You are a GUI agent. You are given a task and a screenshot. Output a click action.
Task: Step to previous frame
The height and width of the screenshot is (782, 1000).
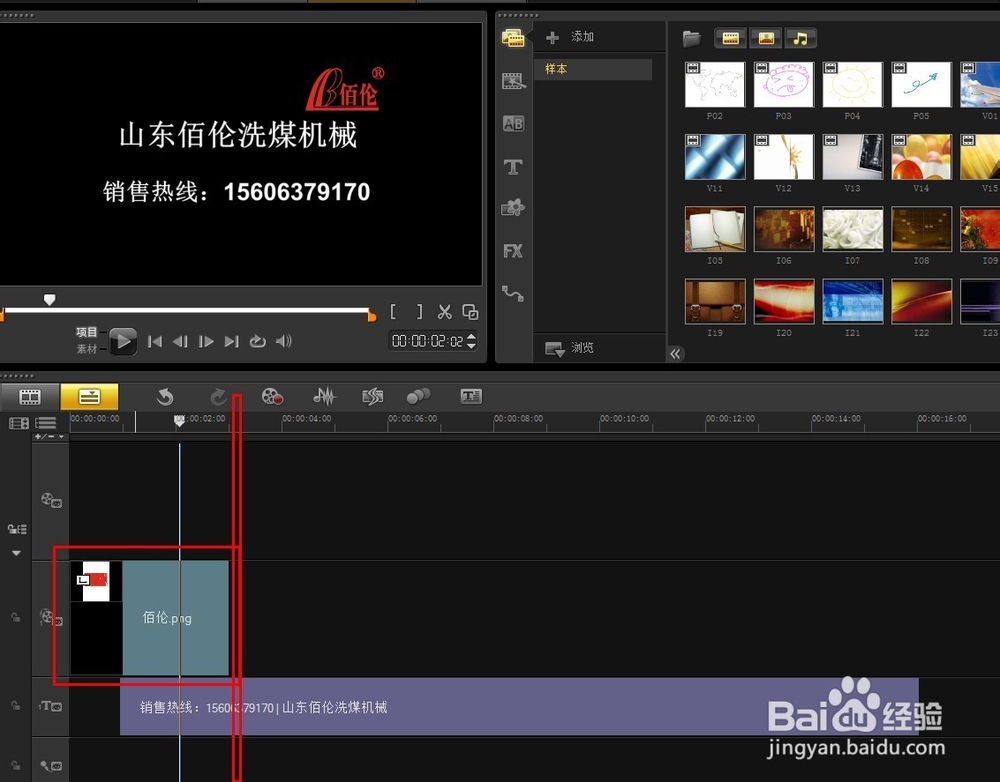tap(180, 342)
